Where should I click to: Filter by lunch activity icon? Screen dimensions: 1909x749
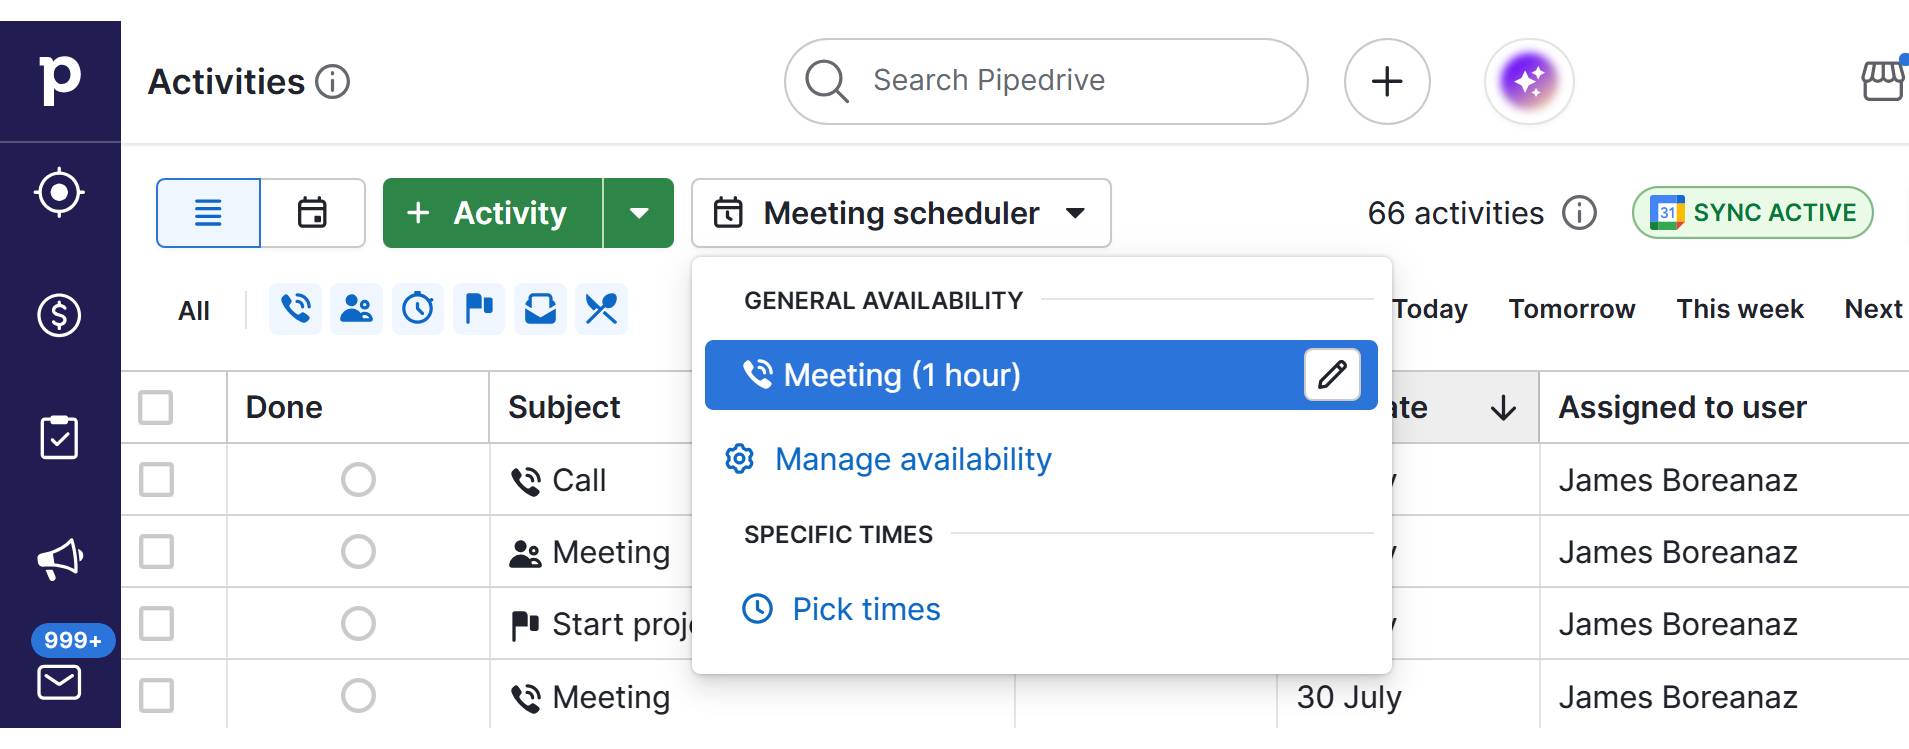[601, 309]
